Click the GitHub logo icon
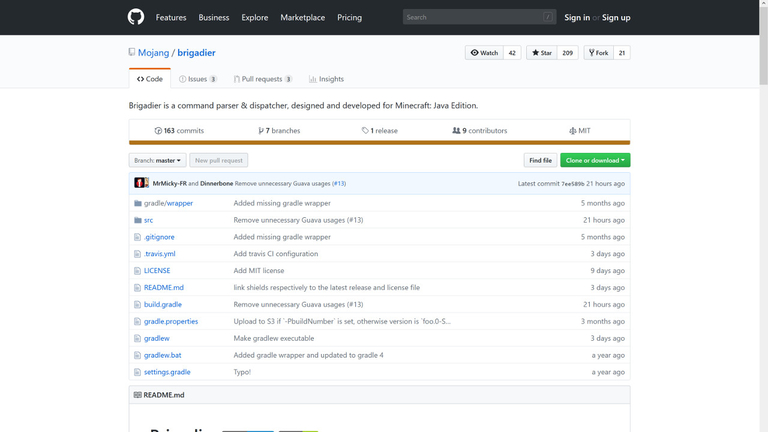This screenshot has width=768, height=432. click(136, 17)
